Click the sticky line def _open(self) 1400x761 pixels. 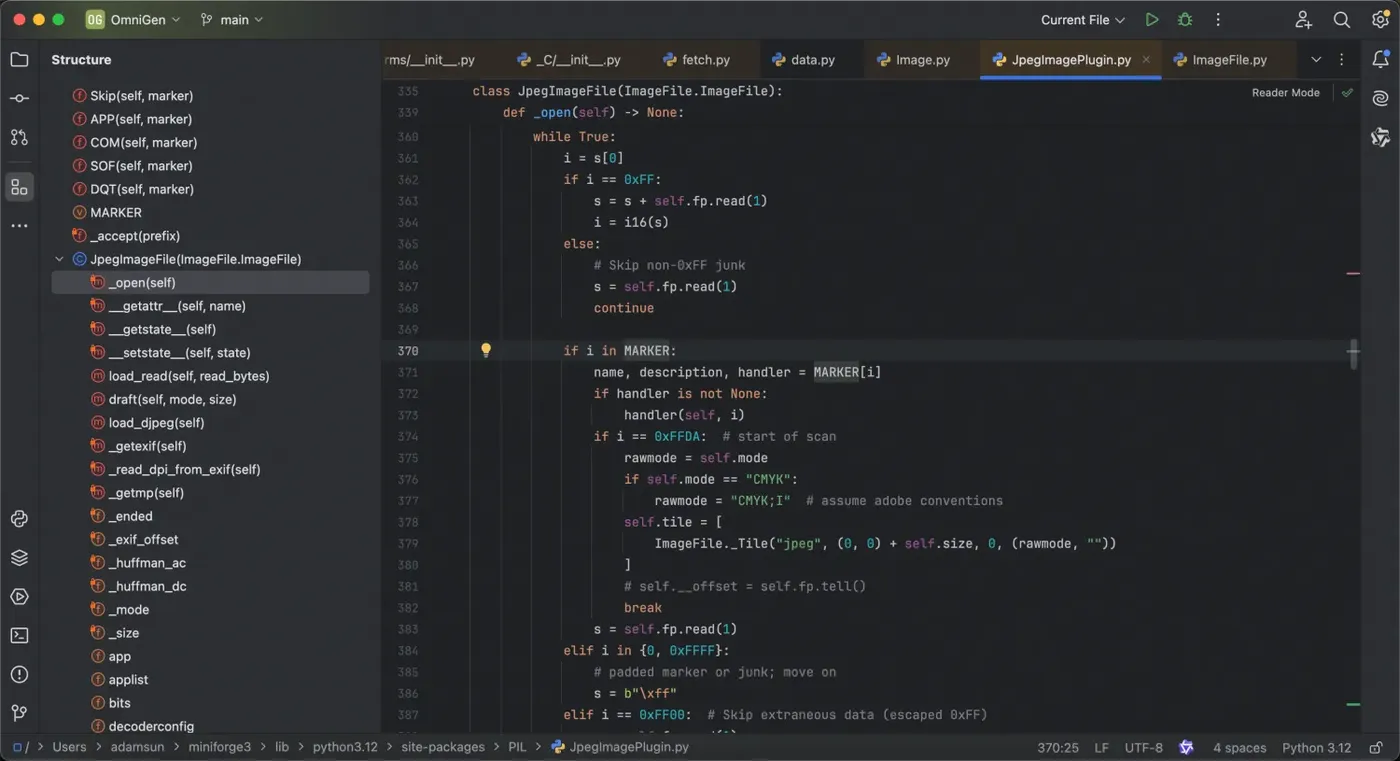(x=593, y=112)
